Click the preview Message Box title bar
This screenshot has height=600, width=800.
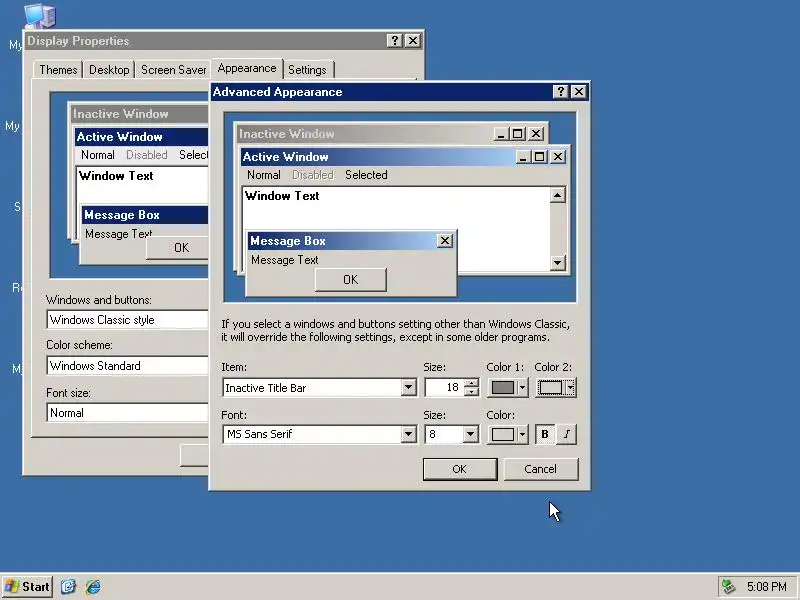click(x=351, y=241)
